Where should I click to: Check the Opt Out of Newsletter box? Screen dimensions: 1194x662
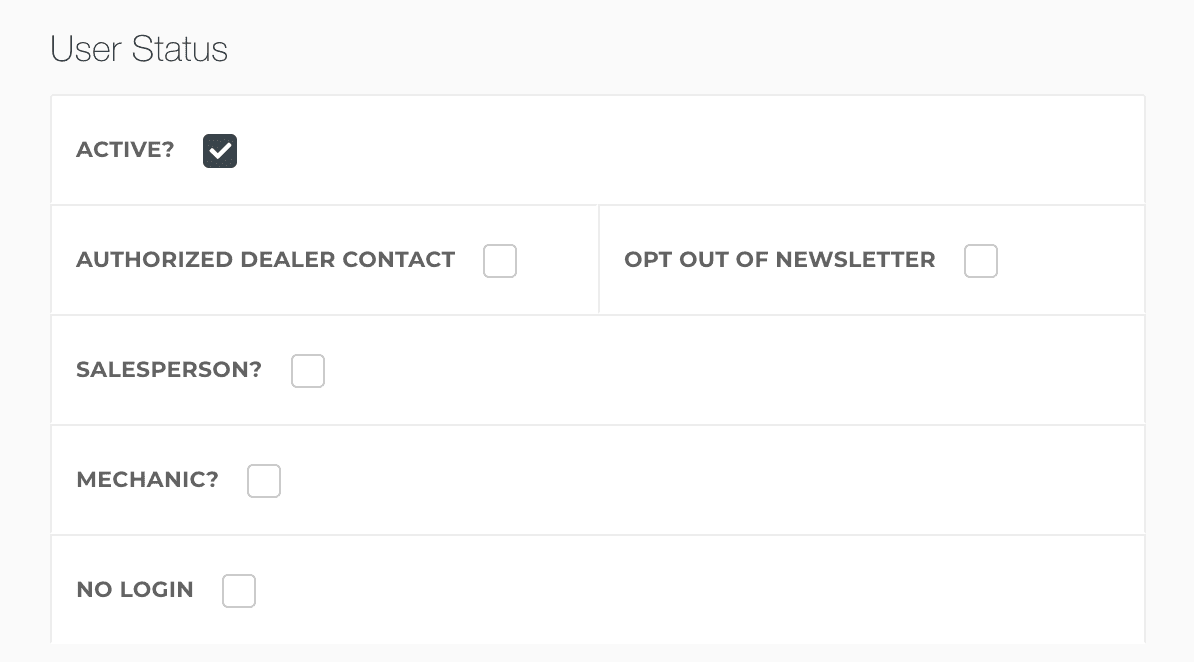(x=981, y=261)
